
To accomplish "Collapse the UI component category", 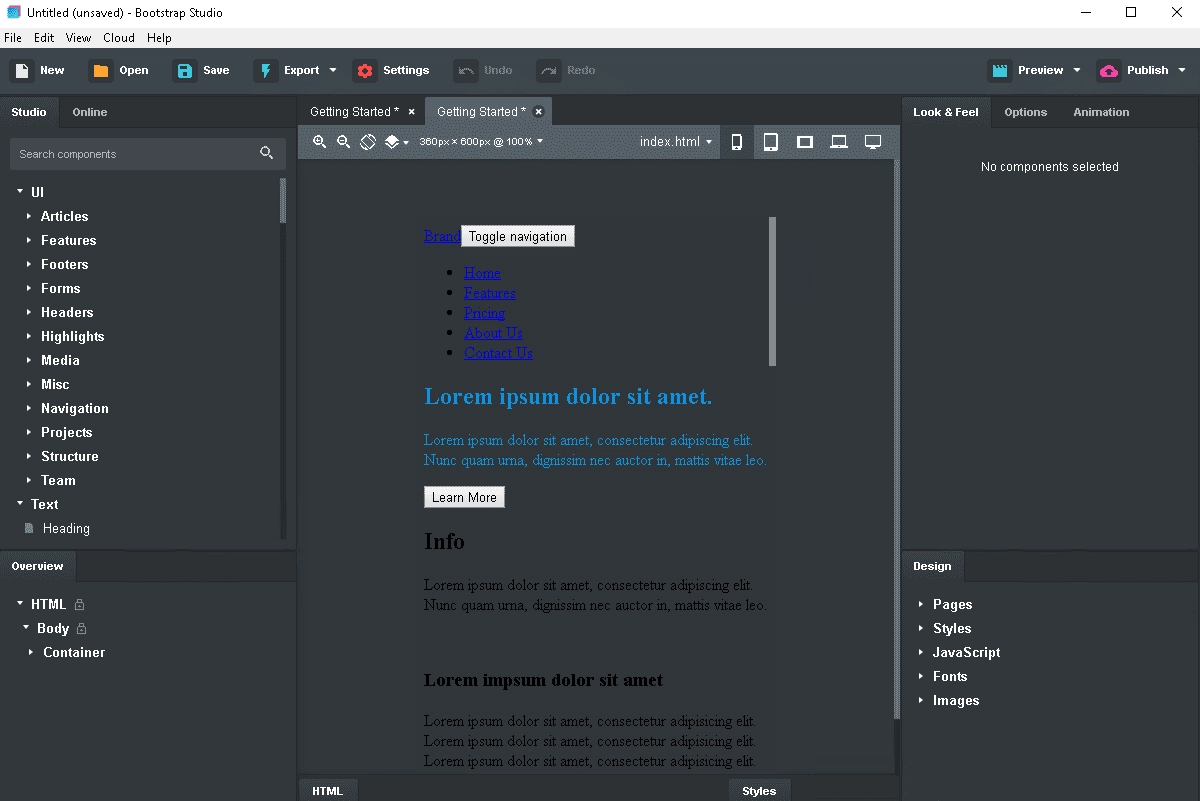I will [20, 192].
